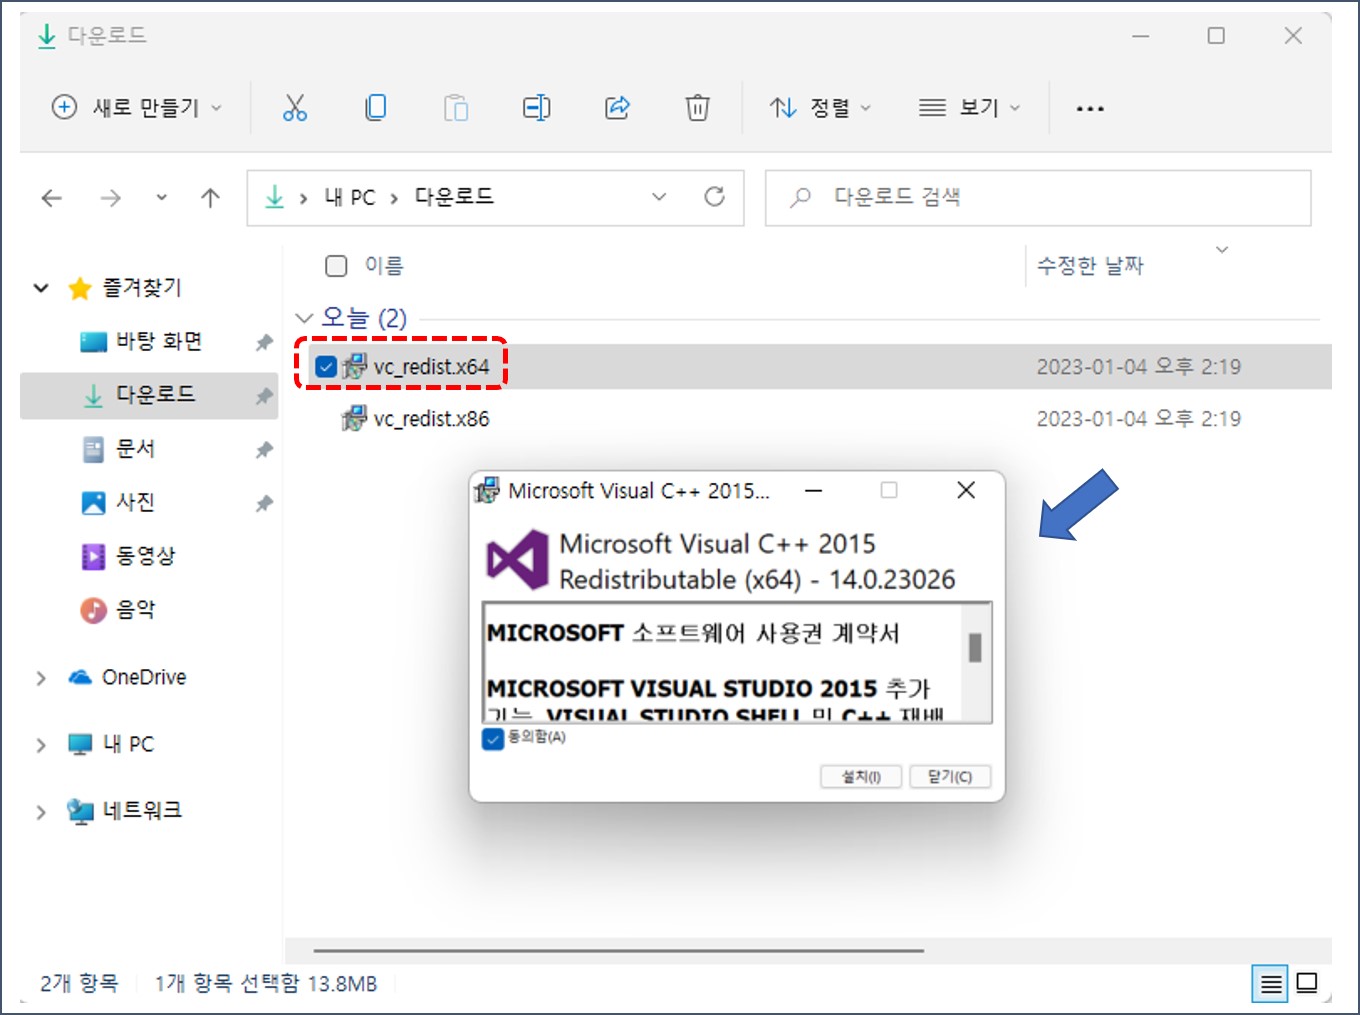The image size is (1360, 1015).
Task: Click the Paste clipboard icon
Action: (456, 107)
